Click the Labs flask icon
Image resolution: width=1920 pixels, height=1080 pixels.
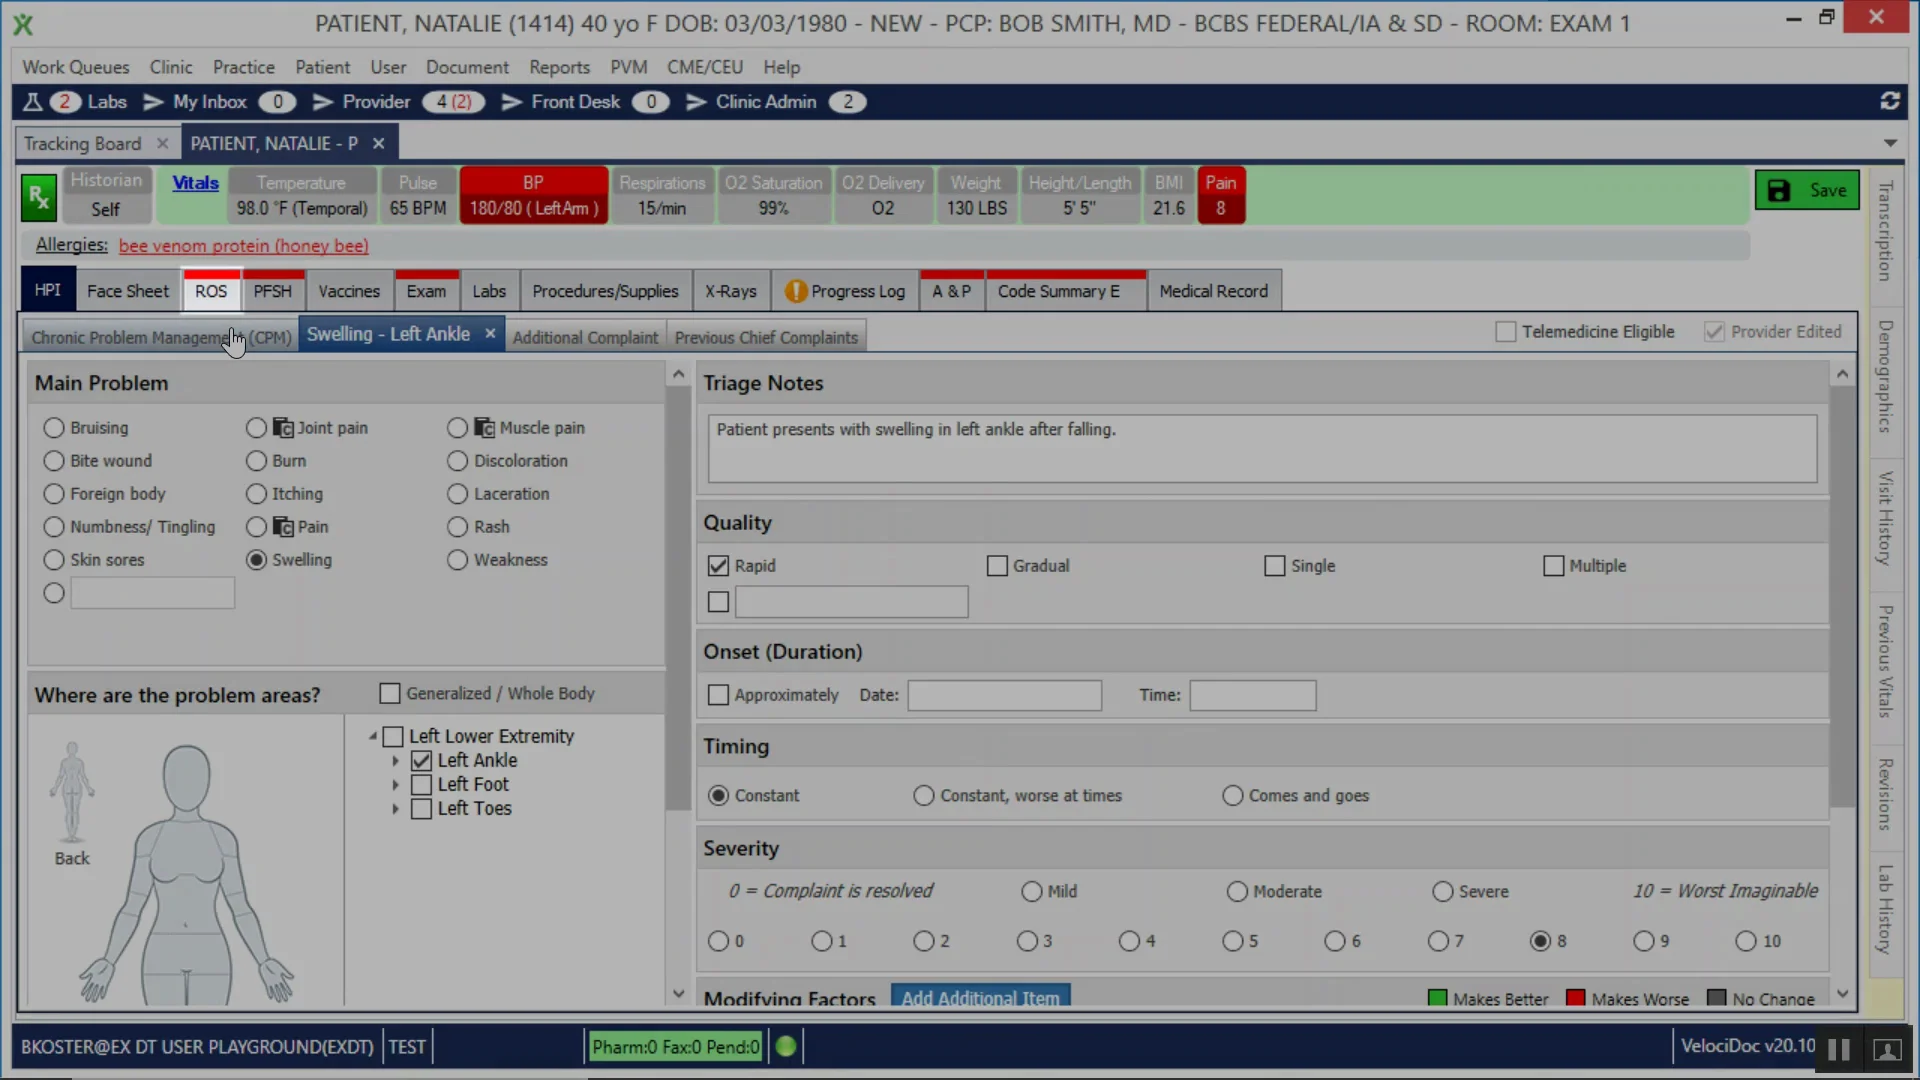pos(31,101)
